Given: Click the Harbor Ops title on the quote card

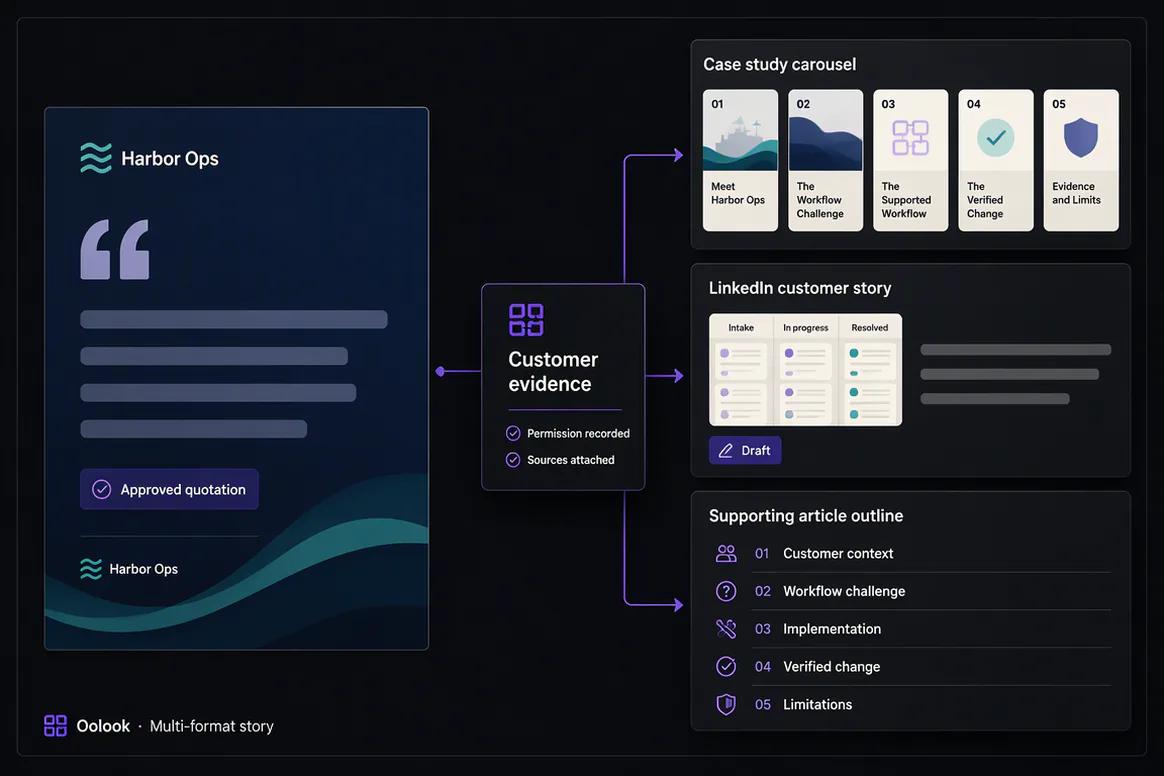Looking at the screenshot, I should 170,158.
